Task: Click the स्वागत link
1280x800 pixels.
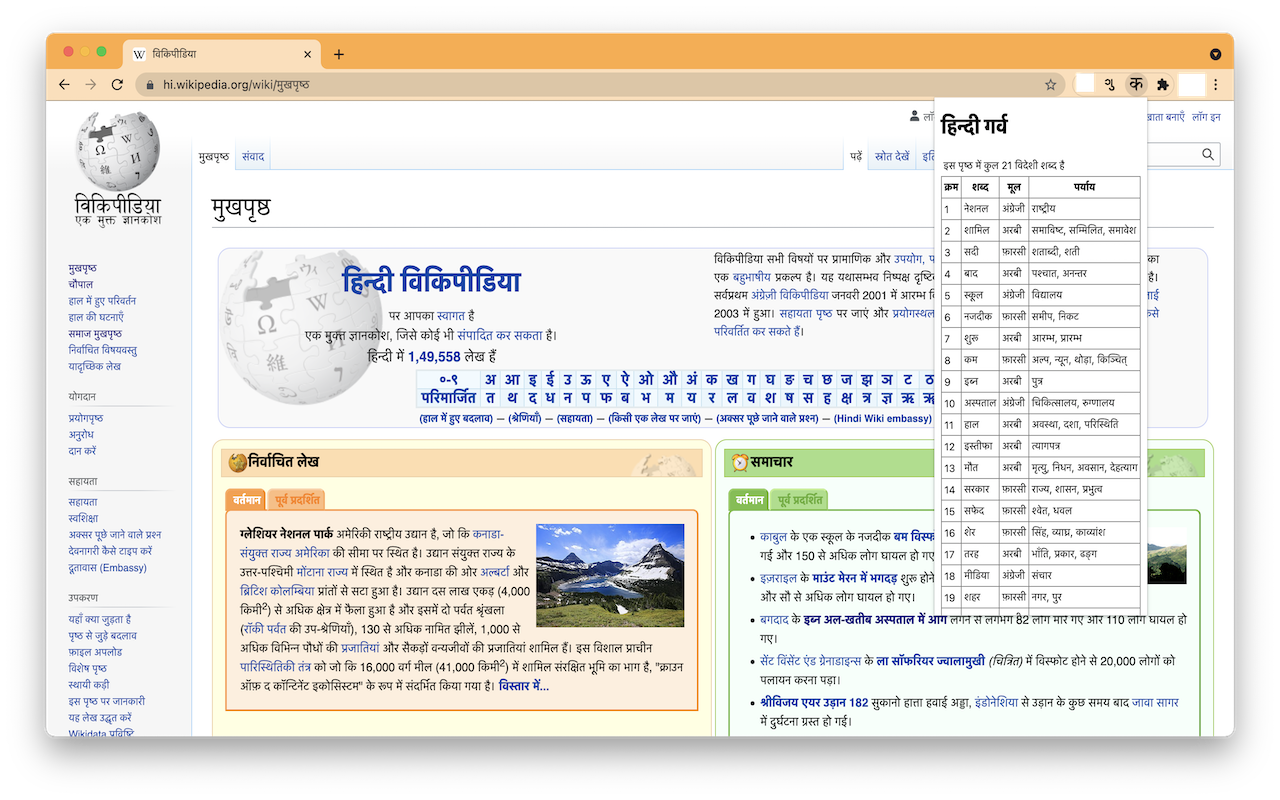Action: 451,315
